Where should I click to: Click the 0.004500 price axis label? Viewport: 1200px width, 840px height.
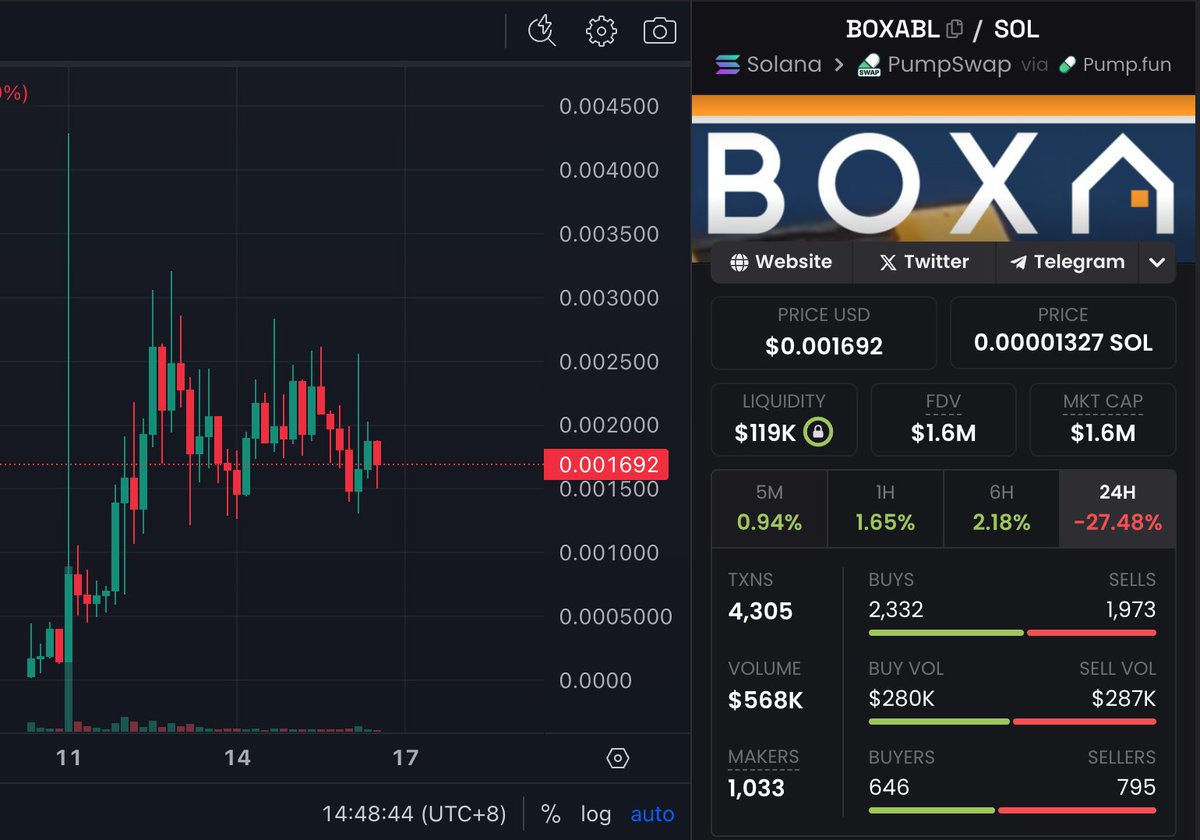pyautogui.click(x=609, y=106)
